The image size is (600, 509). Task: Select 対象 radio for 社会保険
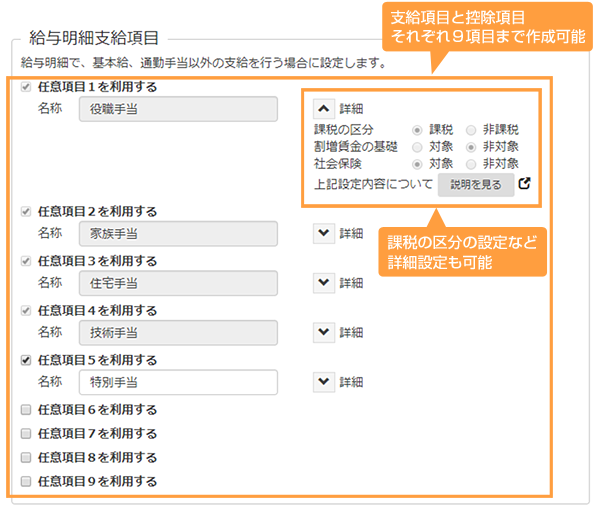417,164
